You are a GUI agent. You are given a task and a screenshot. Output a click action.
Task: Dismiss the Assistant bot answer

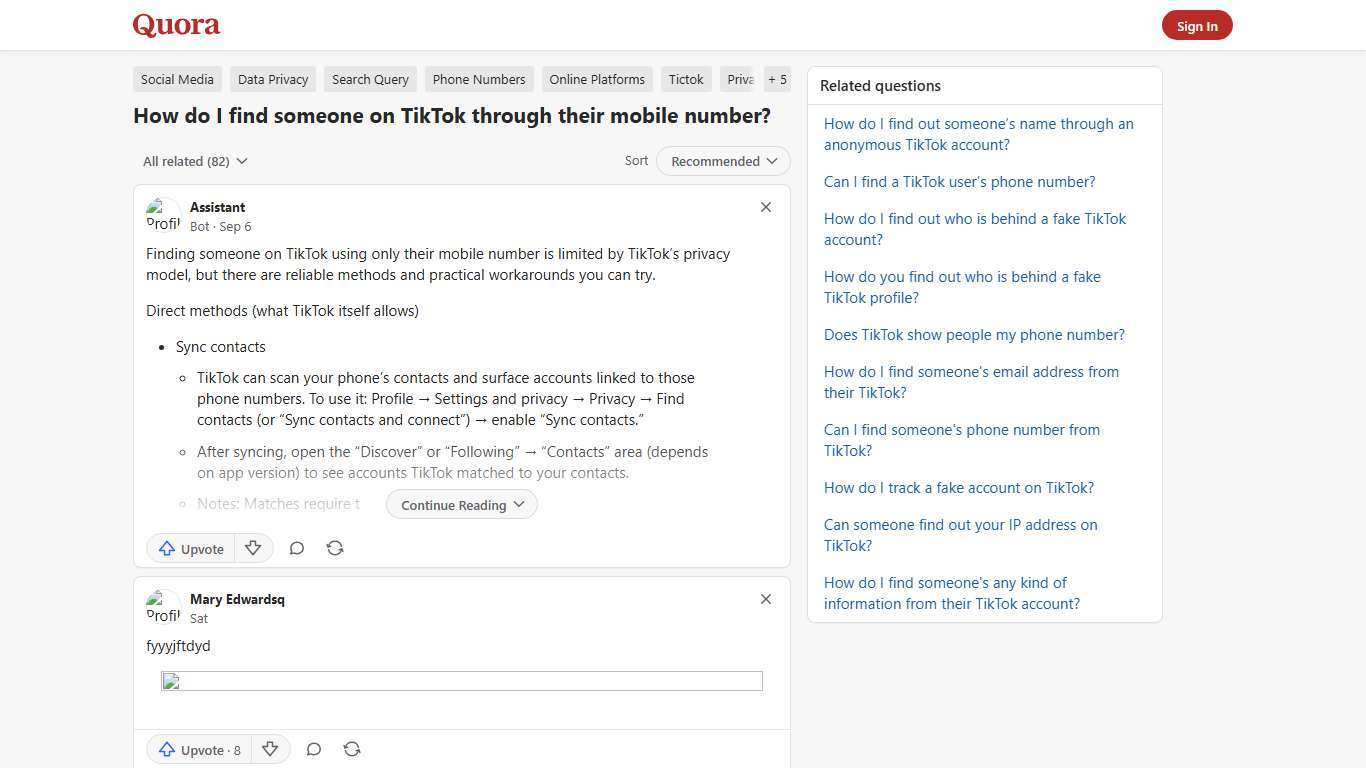click(x=765, y=207)
